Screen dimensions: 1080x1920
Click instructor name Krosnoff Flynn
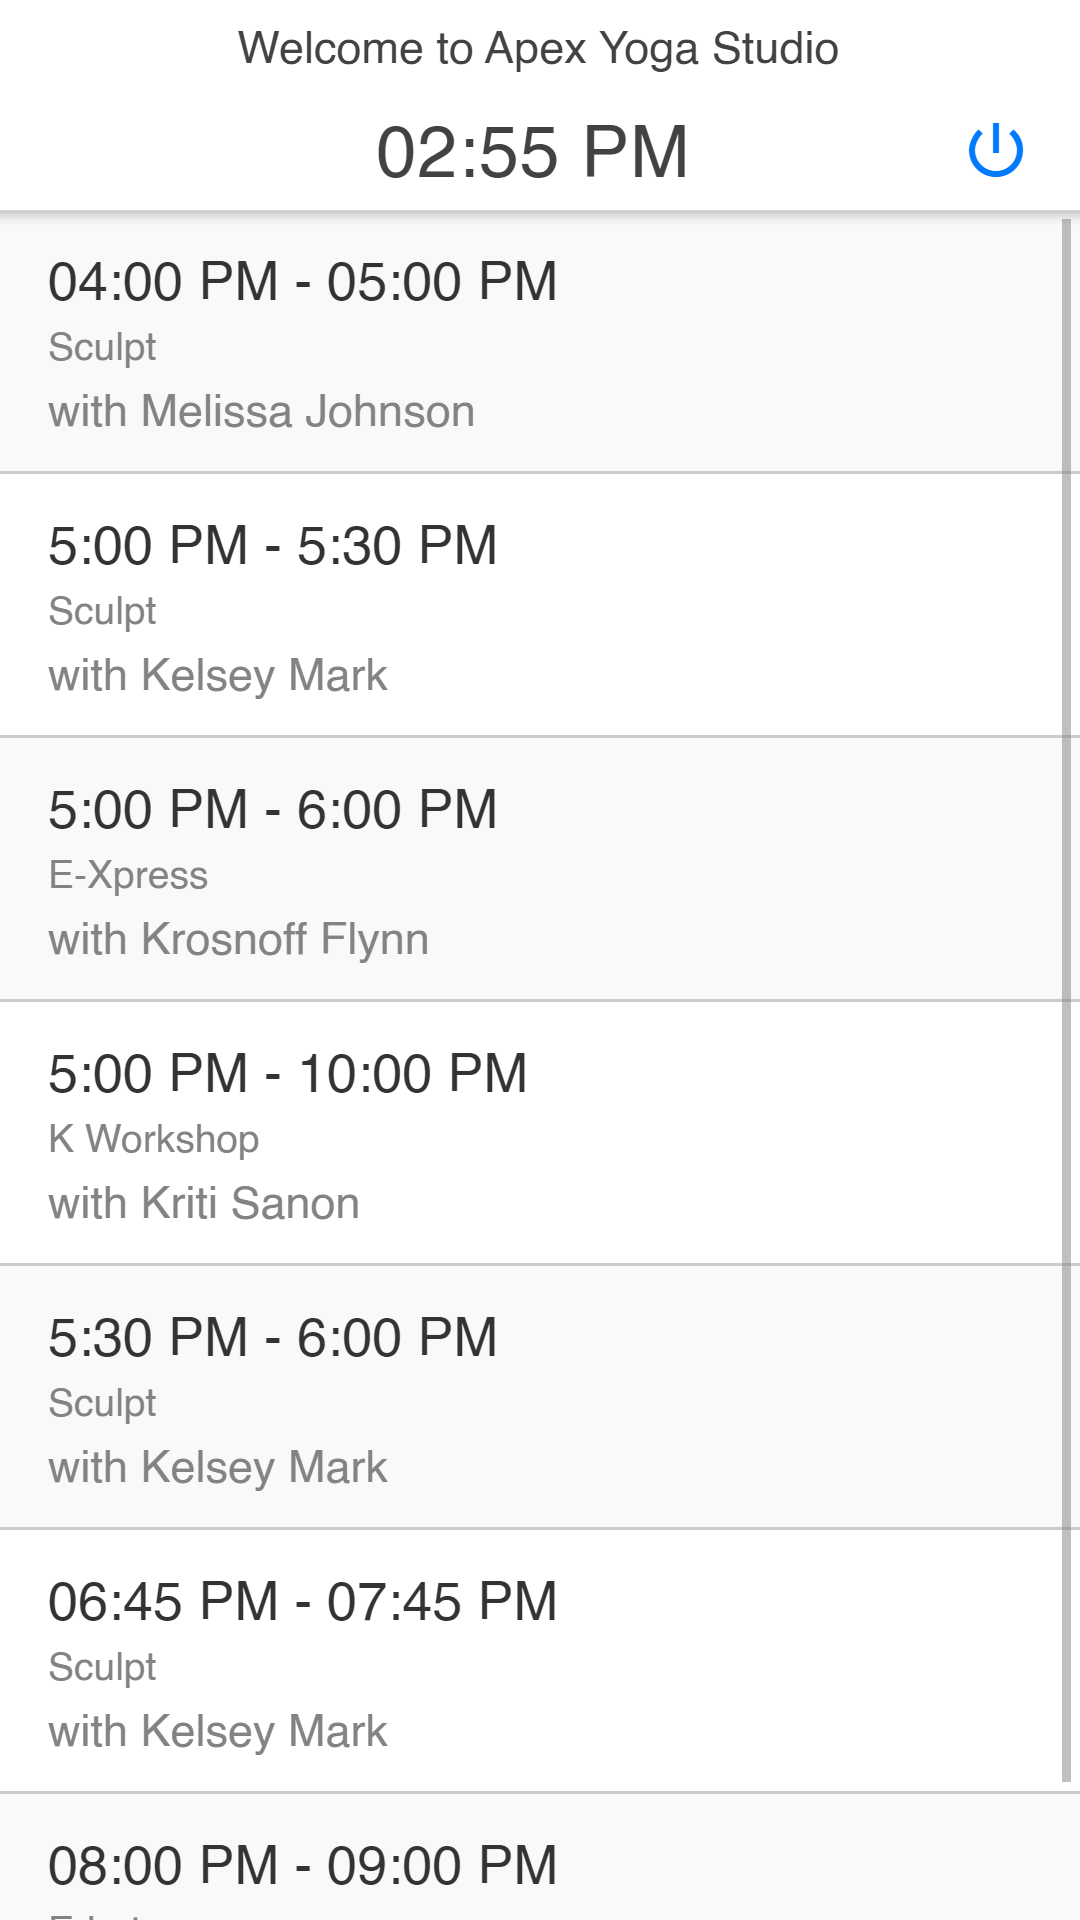[x=239, y=940]
